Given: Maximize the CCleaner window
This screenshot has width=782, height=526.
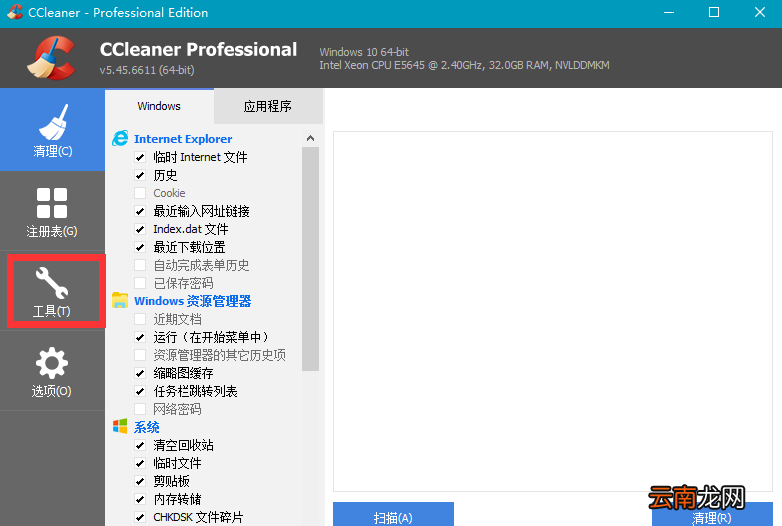Looking at the screenshot, I should [x=714, y=12].
